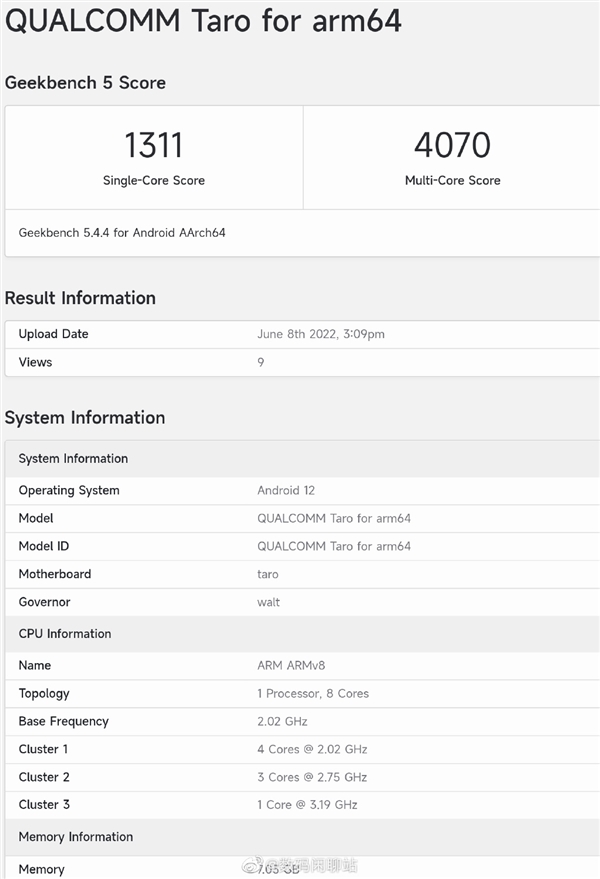The image size is (600, 879).
Task: Click the Motherboard value taro
Action: point(268,575)
